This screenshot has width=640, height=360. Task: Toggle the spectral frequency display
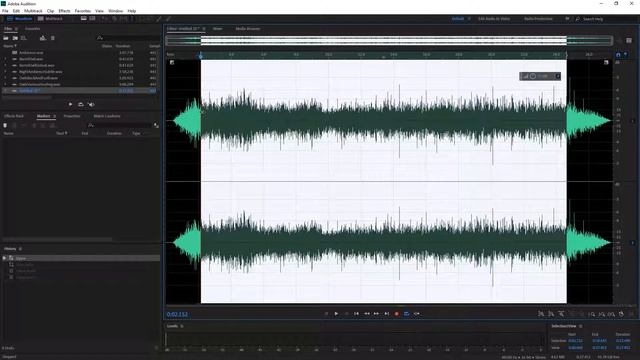coord(84,18)
